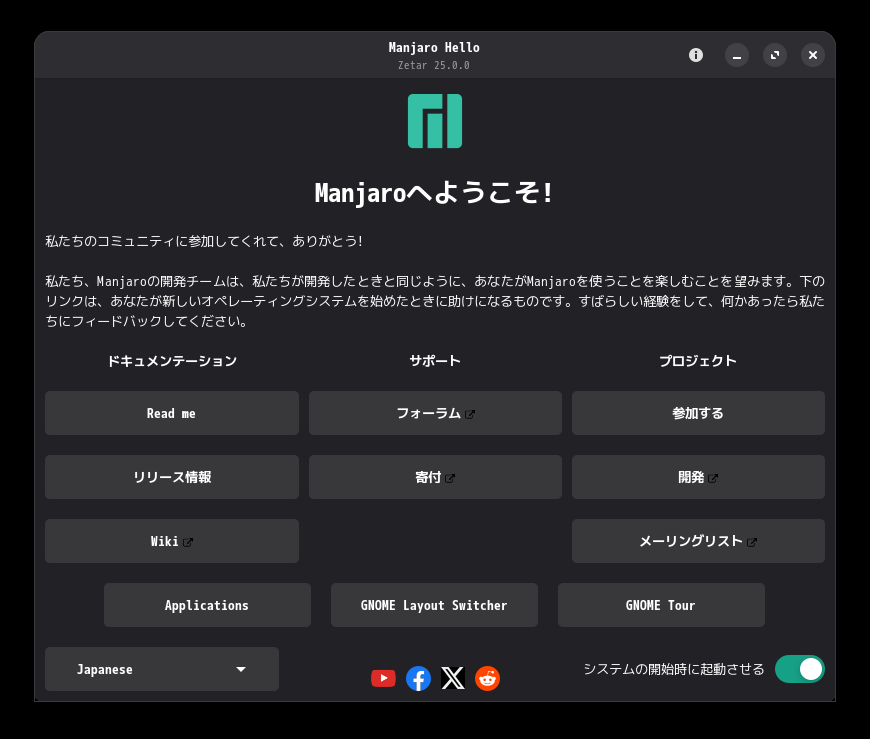Launch the Applications button
The width and height of the screenshot is (870, 739).
pos(207,605)
